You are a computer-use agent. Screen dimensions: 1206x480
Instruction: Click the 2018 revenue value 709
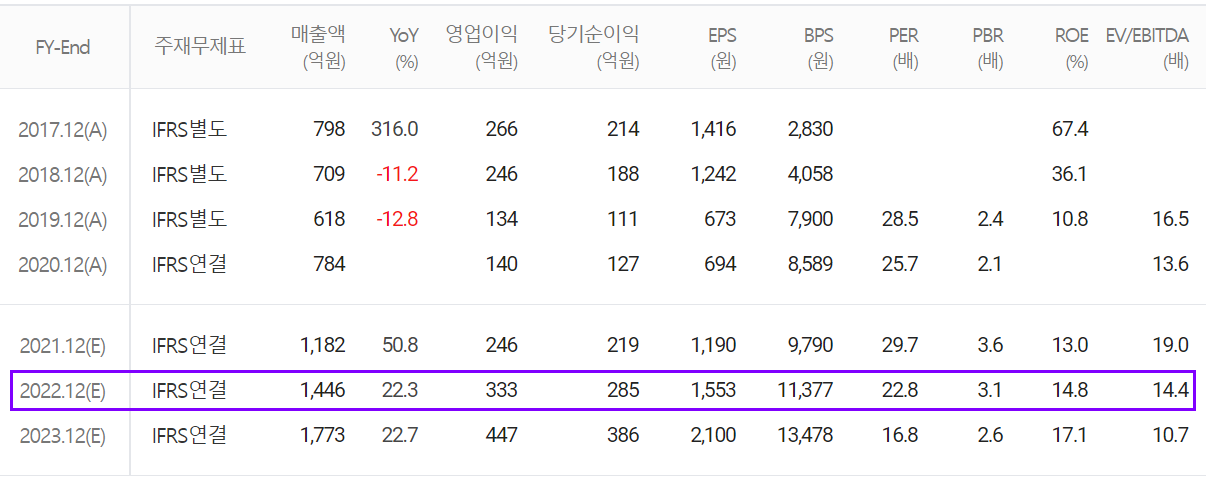pos(329,174)
